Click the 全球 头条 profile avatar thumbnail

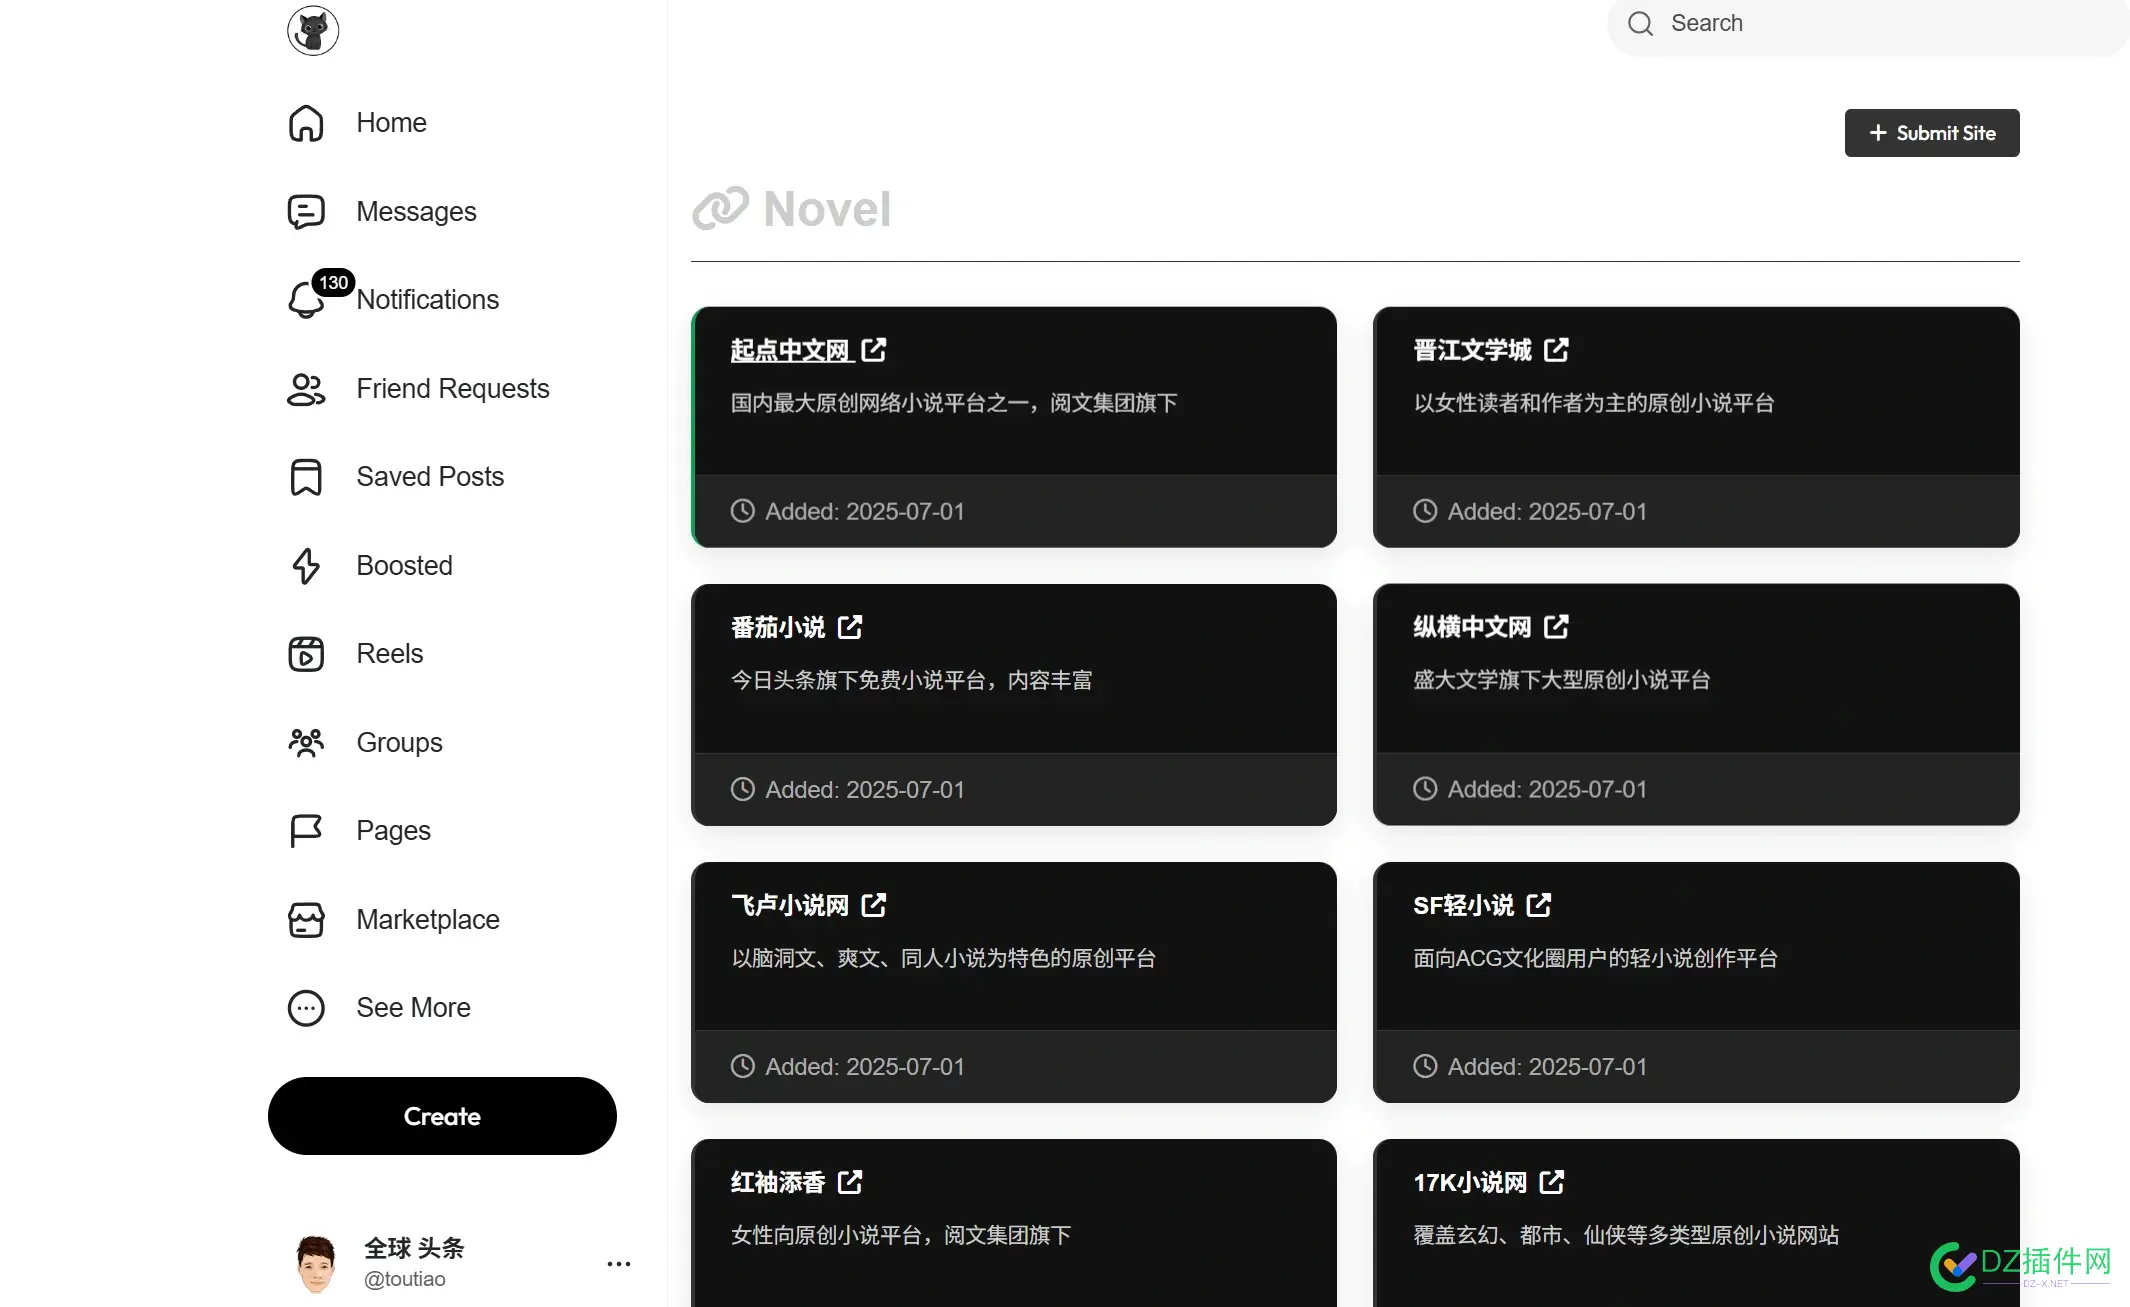click(316, 1264)
